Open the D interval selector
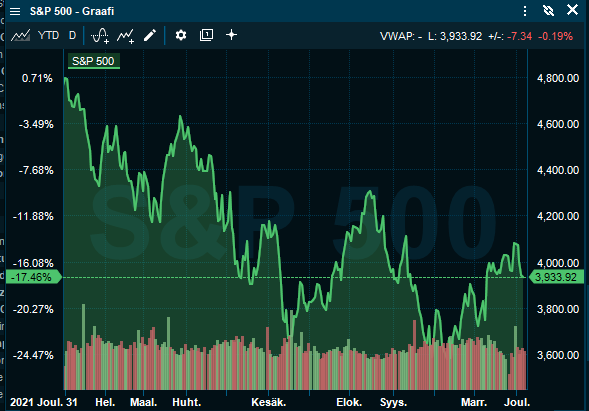Image resolution: width=589 pixels, height=411 pixels. coord(72,36)
